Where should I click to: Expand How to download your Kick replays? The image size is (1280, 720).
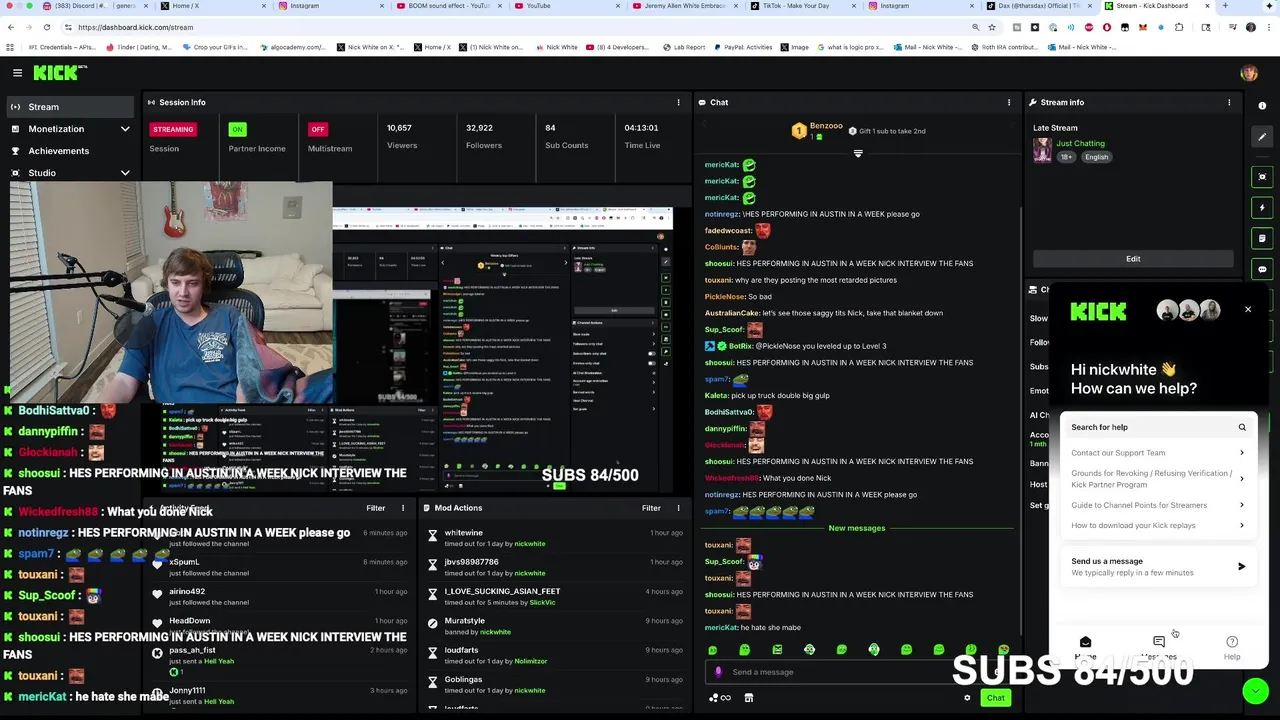(1158, 525)
